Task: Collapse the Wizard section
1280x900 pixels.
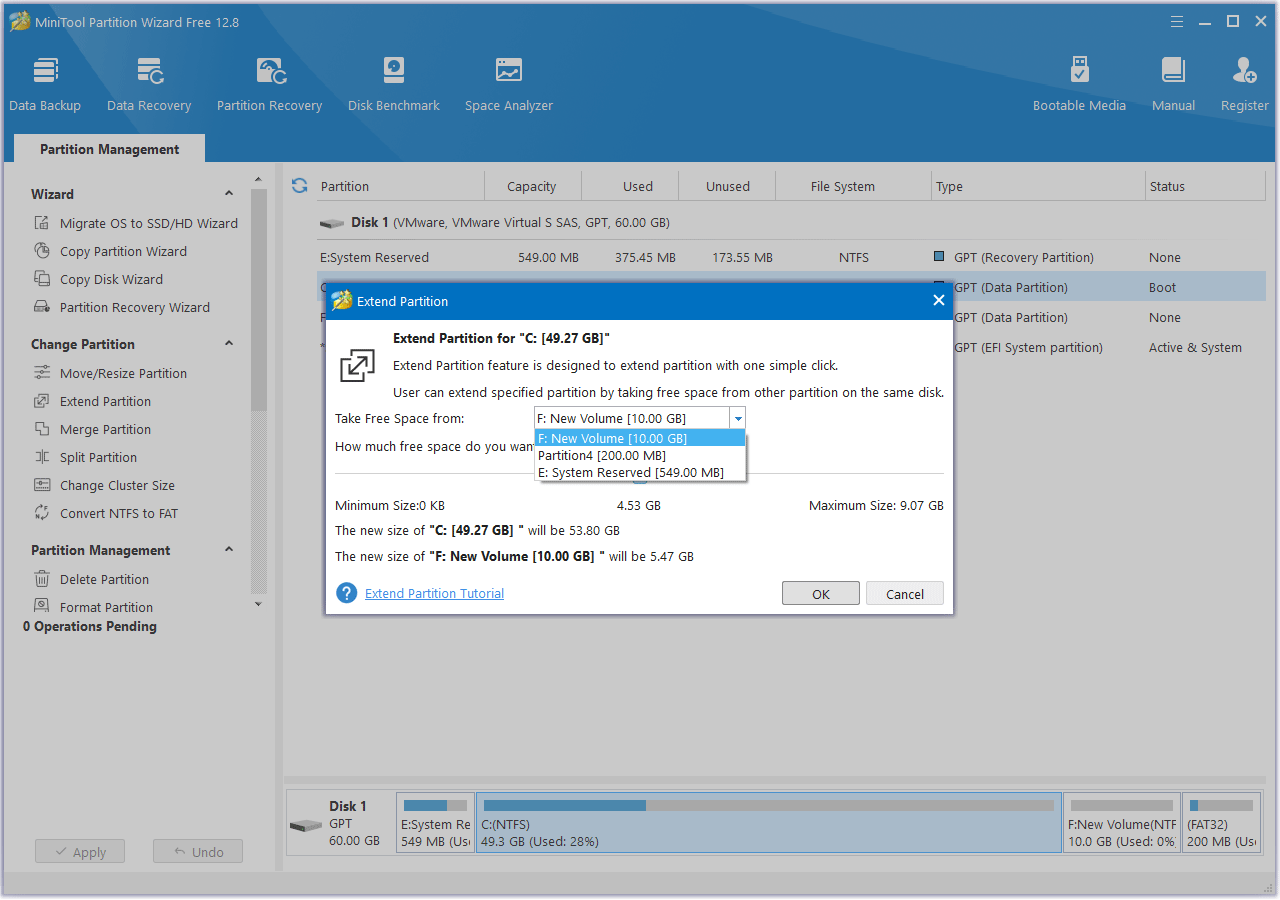Action: pos(228,193)
